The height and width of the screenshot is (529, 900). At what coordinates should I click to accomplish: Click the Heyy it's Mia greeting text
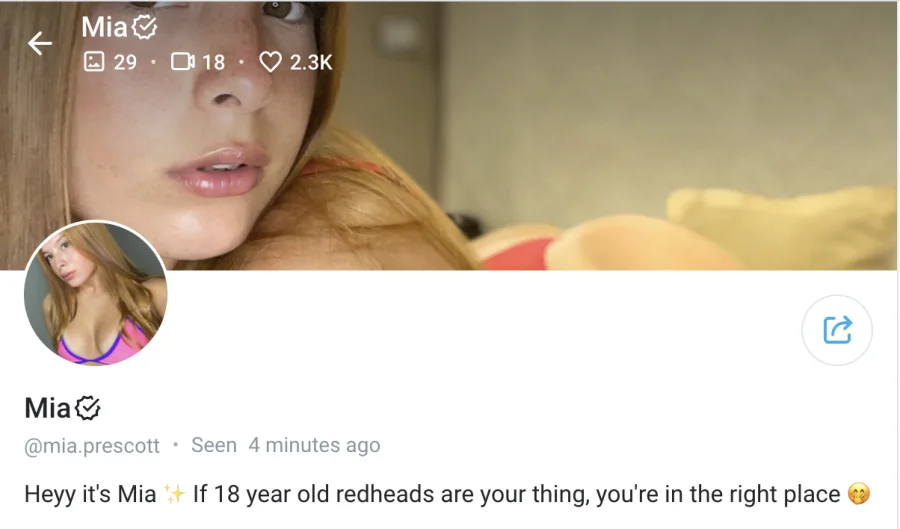90,494
